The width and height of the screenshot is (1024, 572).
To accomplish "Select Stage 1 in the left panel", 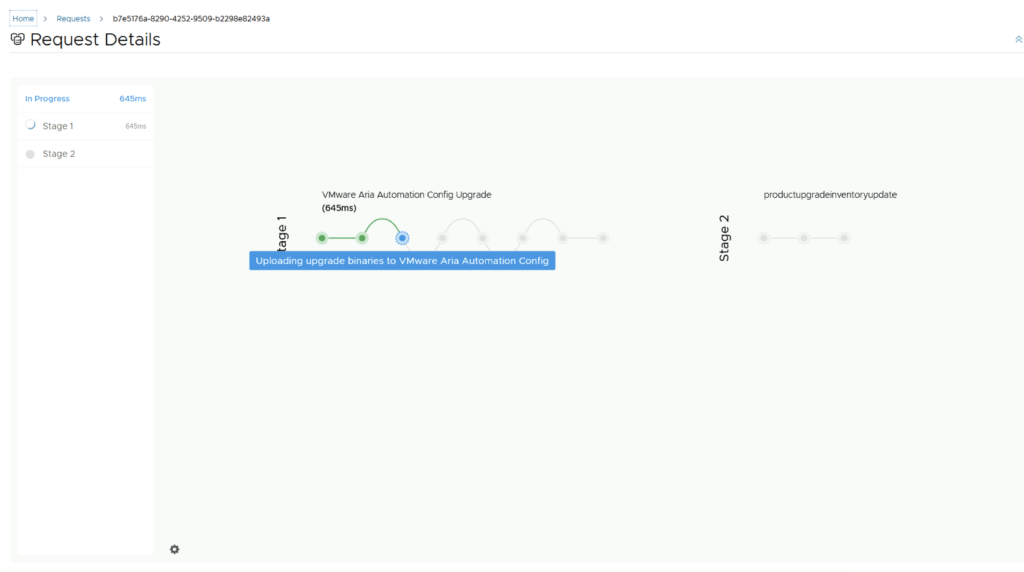I will coord(58,126).
